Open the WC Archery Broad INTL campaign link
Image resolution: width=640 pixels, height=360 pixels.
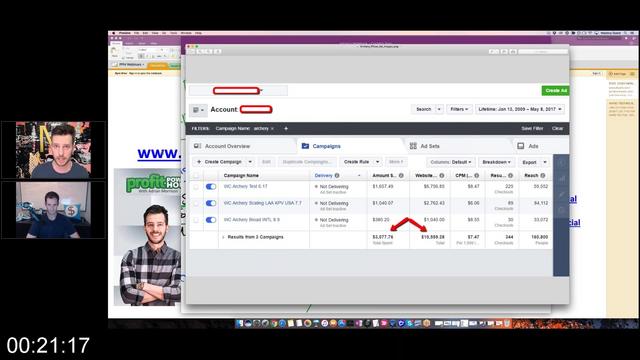[252, 220]
